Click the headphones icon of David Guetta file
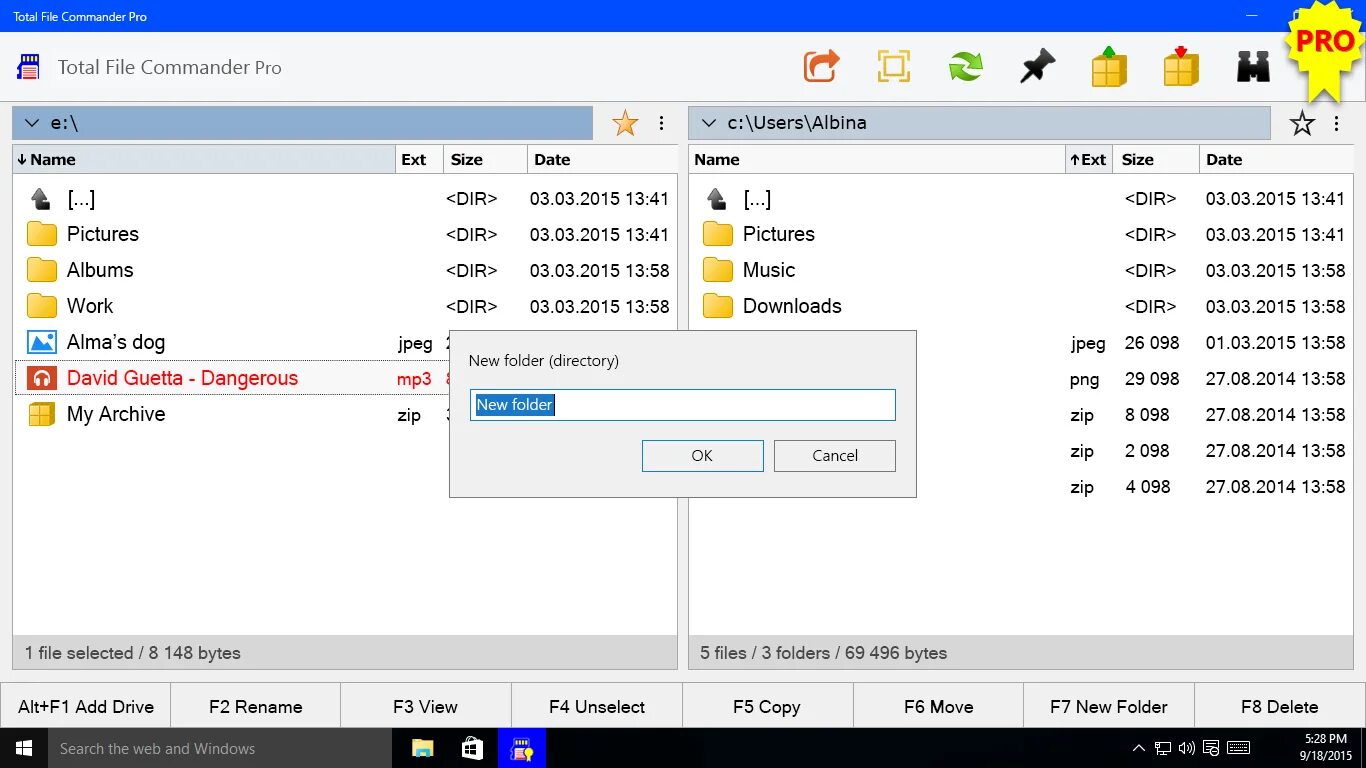Image resolution: width=1366 pixels, height=768 pixels. coord(41,378)
